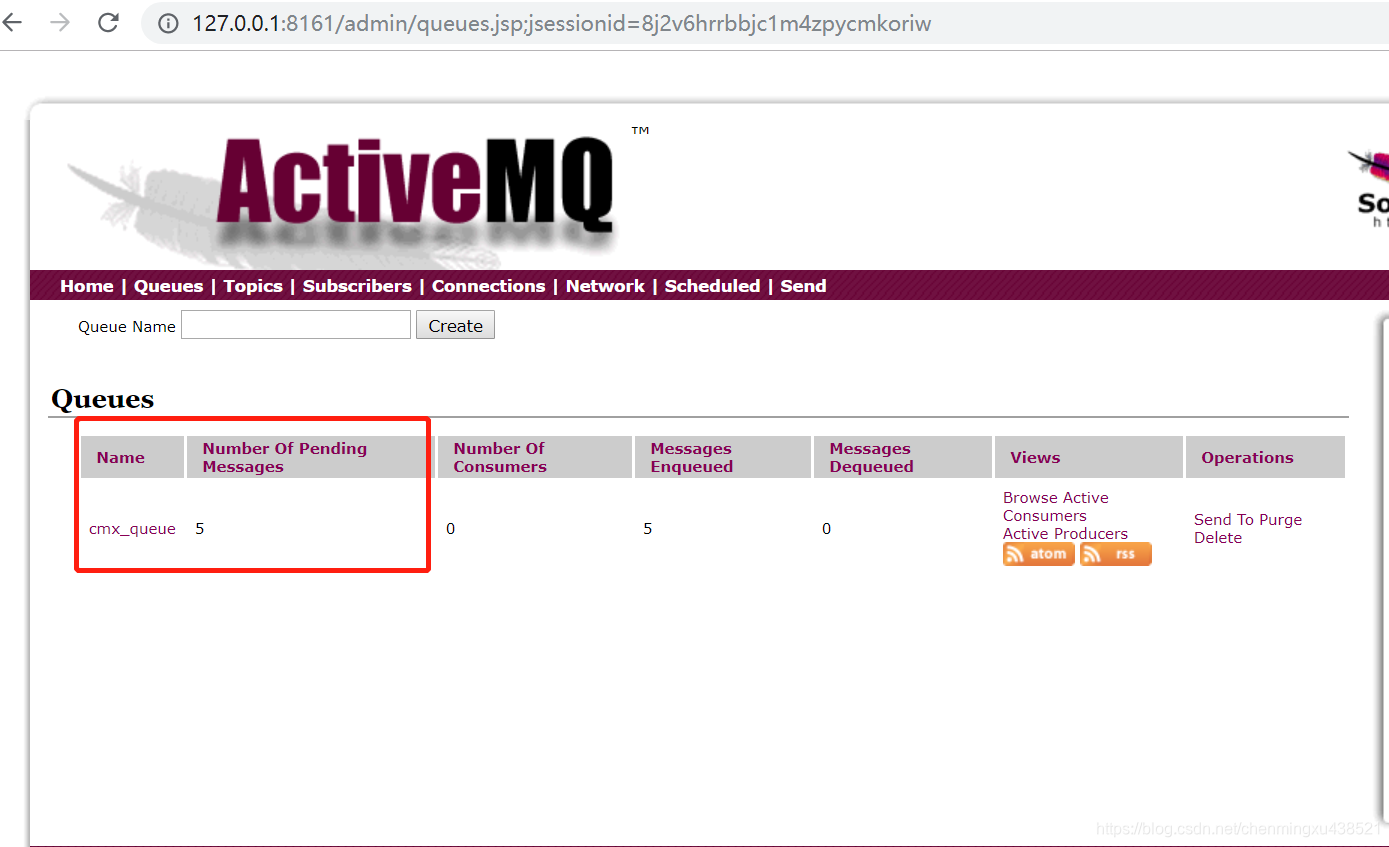The height and width of the screenshot is (847, 1389).
Task: Click the Messages Enqueued value 5
Action: pos(648,529)
